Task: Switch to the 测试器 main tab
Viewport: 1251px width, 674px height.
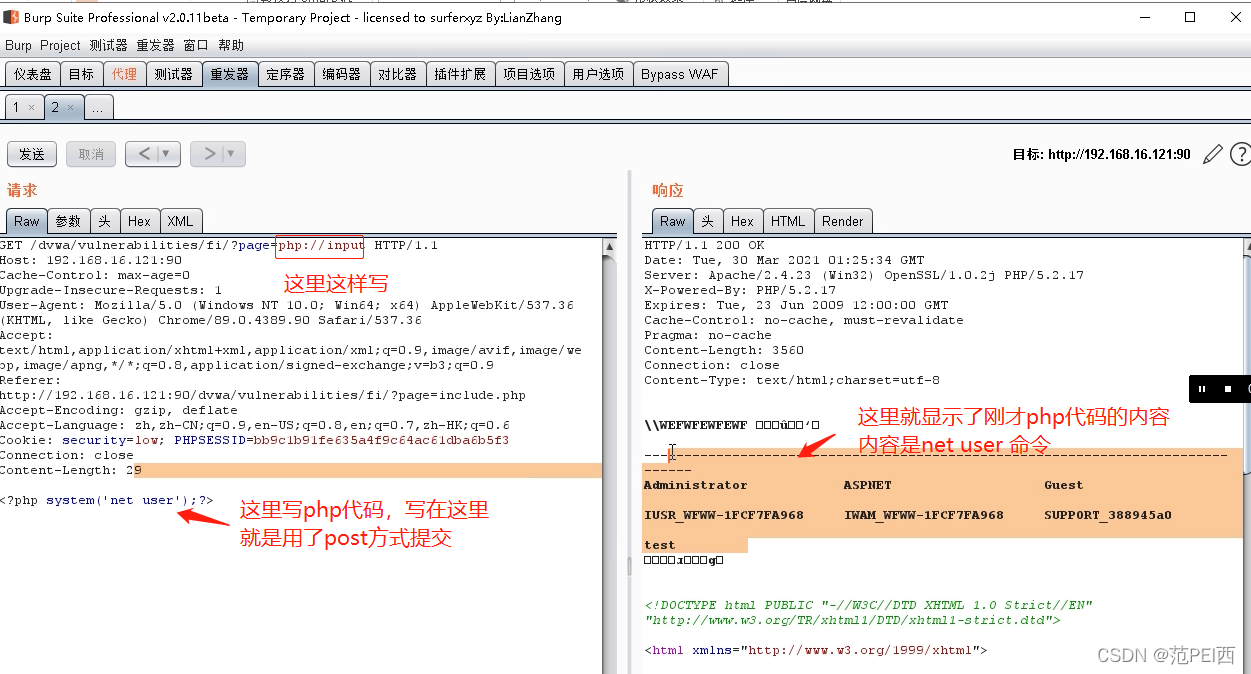Action: [x=173, y=74]
